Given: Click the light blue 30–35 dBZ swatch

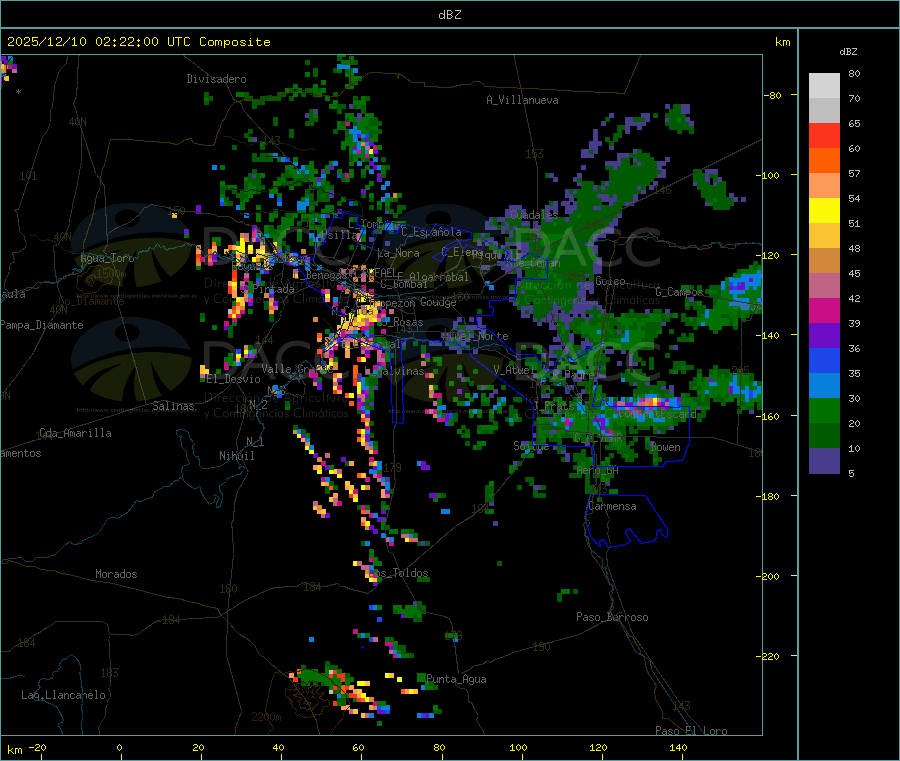Looking at the screenshot, I should (824, 386).
